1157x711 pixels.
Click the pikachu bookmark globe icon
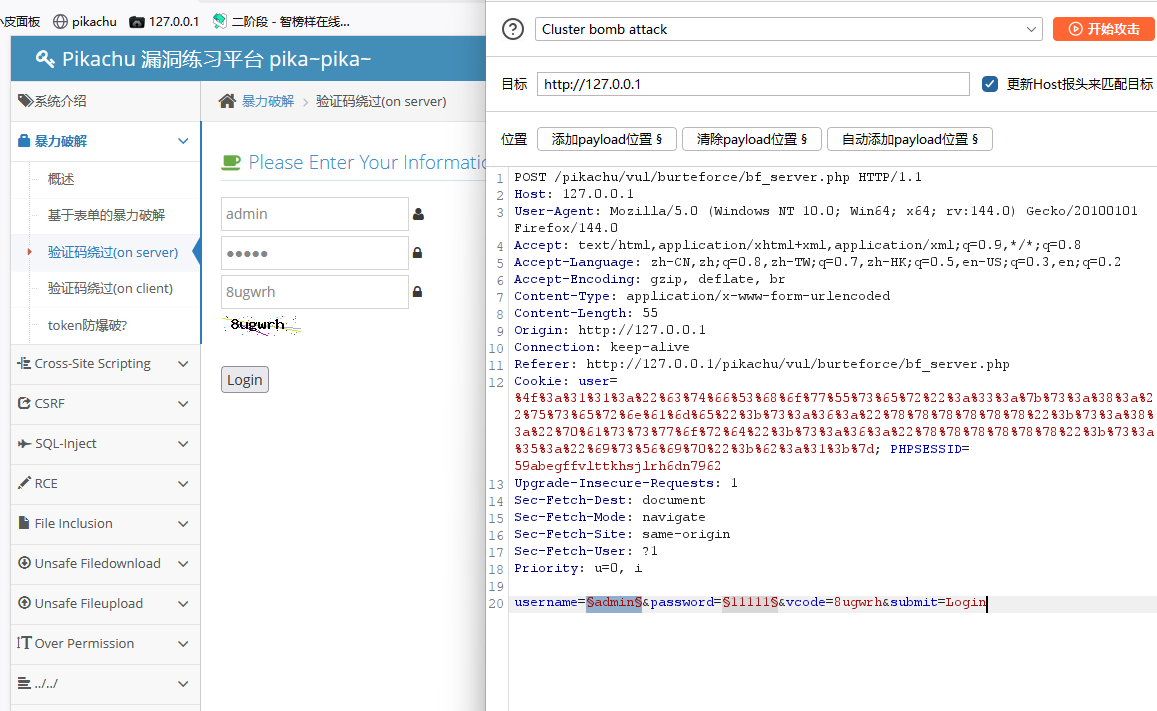pyautogui.click(x=61, y=21)
